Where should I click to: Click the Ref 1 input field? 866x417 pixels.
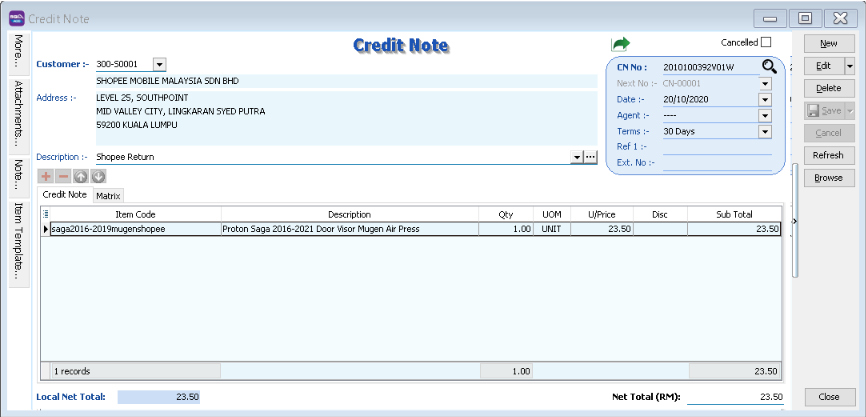point(716,147)
